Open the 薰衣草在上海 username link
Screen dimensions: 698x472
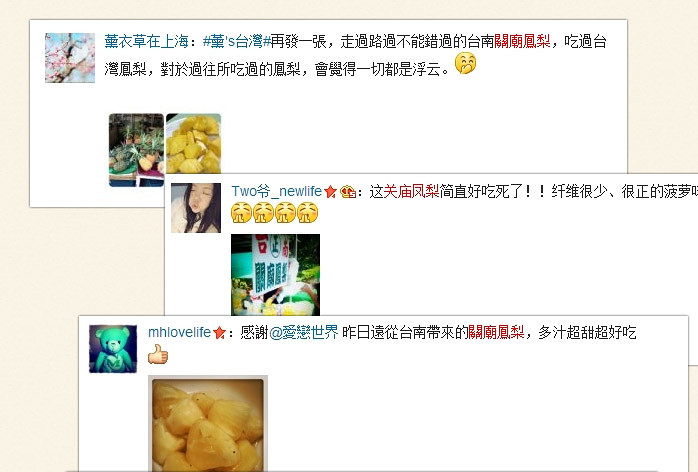point(146,42)
